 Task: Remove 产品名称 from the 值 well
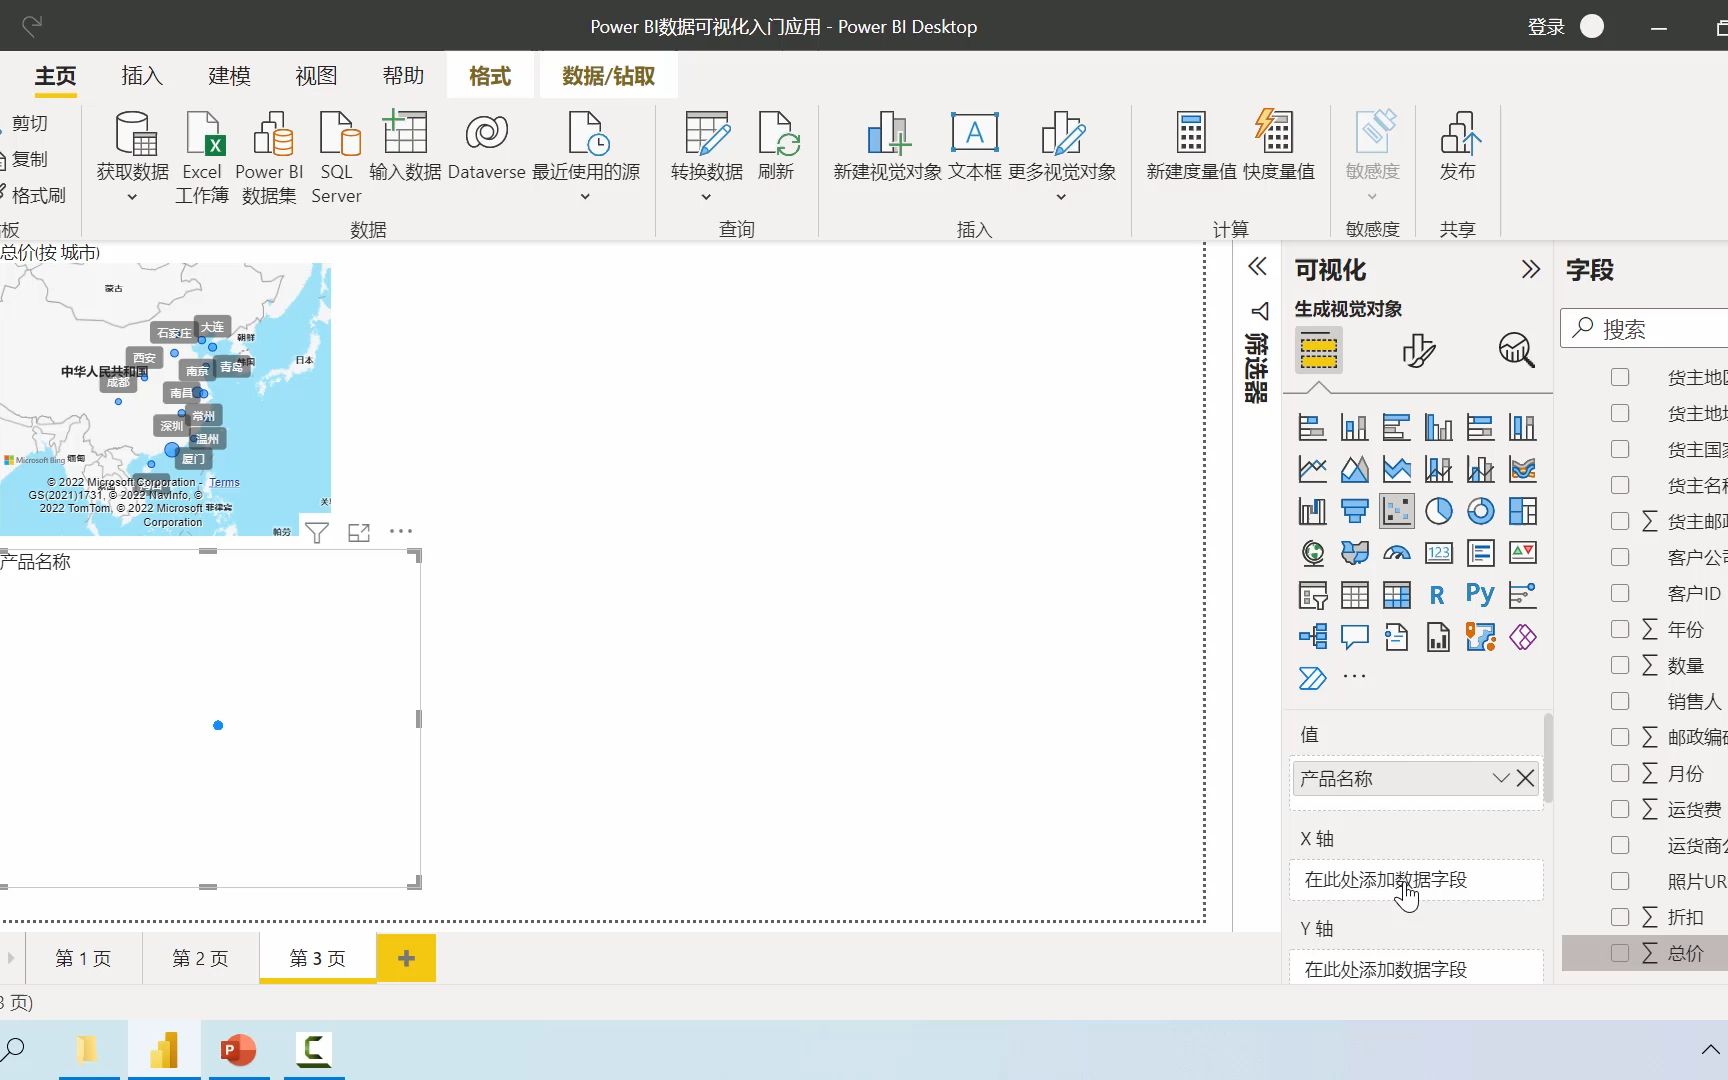[1525, 778]
